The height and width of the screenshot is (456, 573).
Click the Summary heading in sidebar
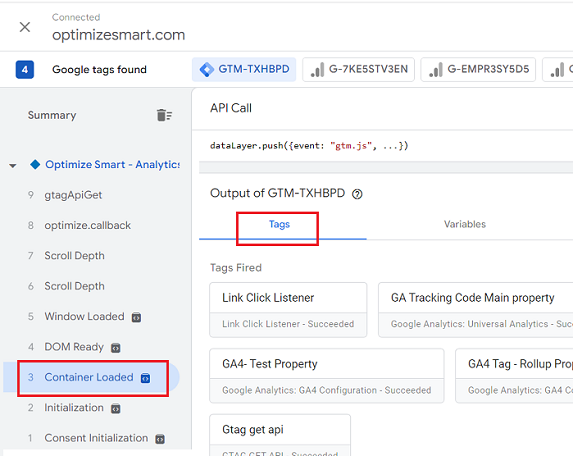point(52,115)
